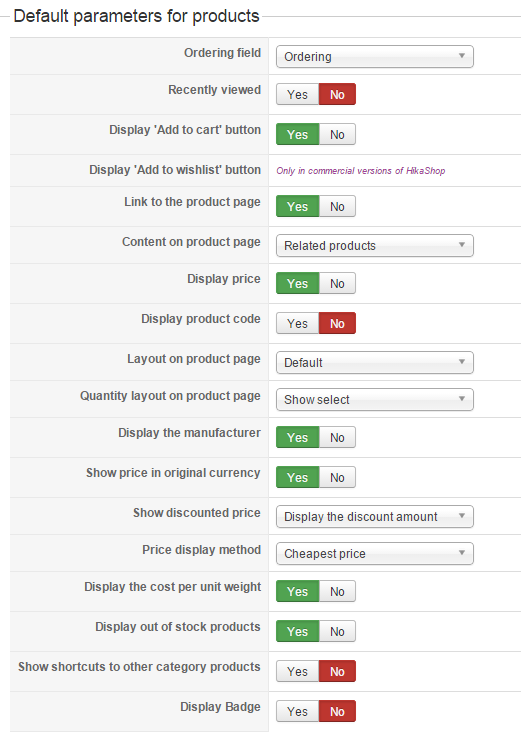521x735 pixels.
Task: Enable Display product code with Yes
Action: point(297,323)
